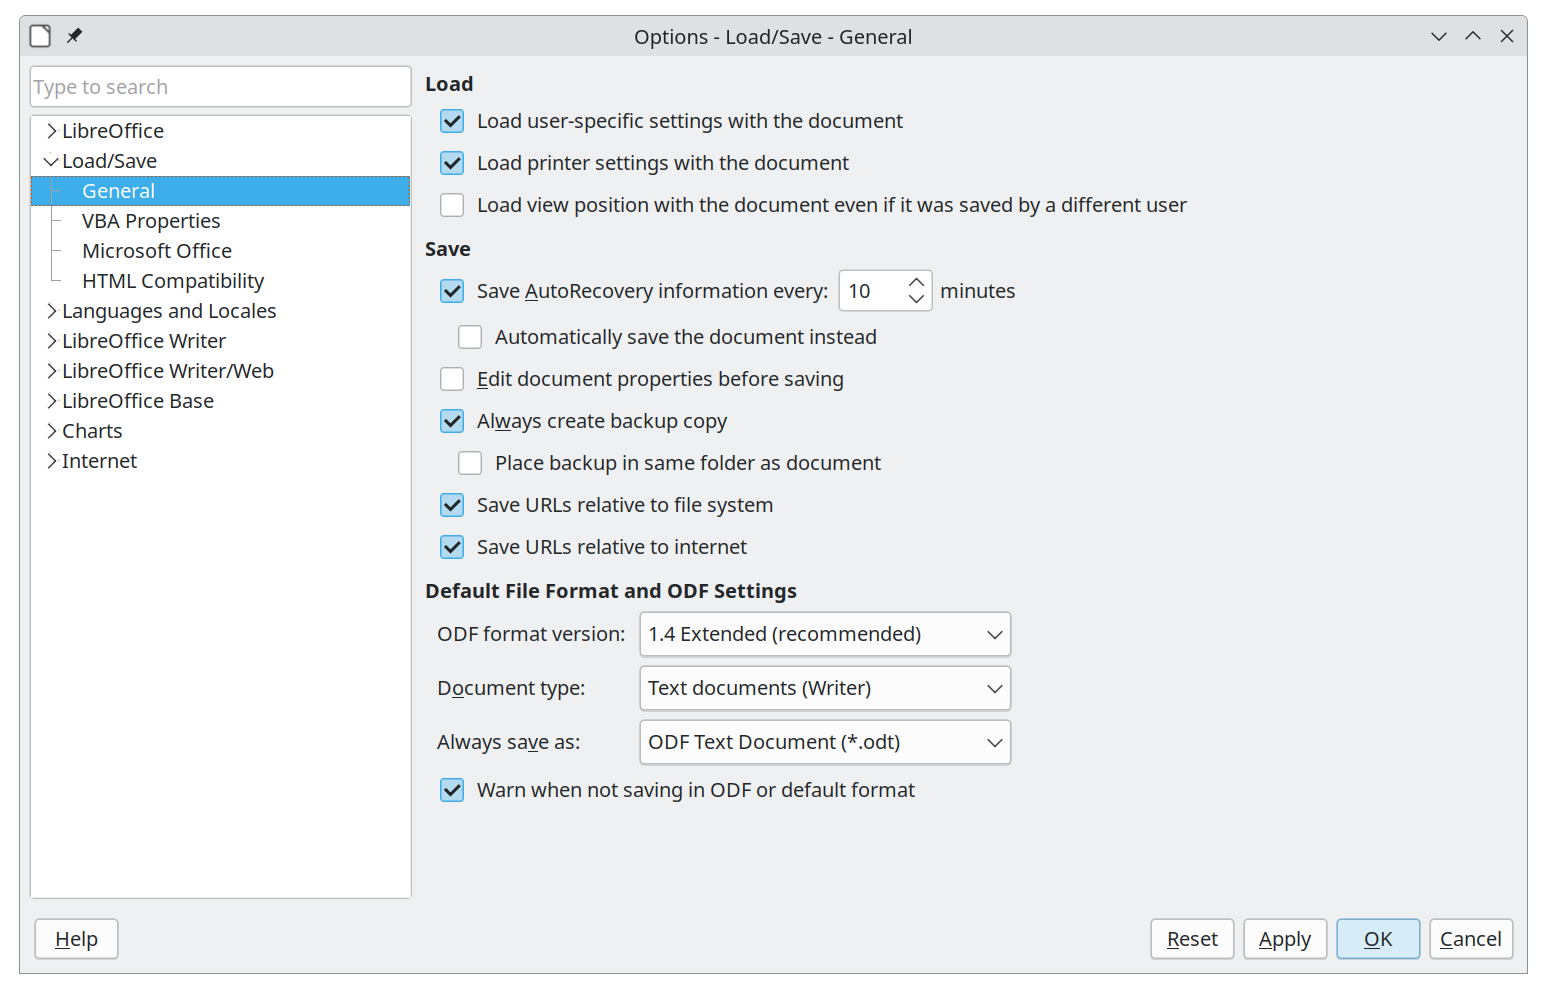Check Edit document properties before saving
The height and width of the screenshot is (997, 1547).
click(x=452, y=378)
